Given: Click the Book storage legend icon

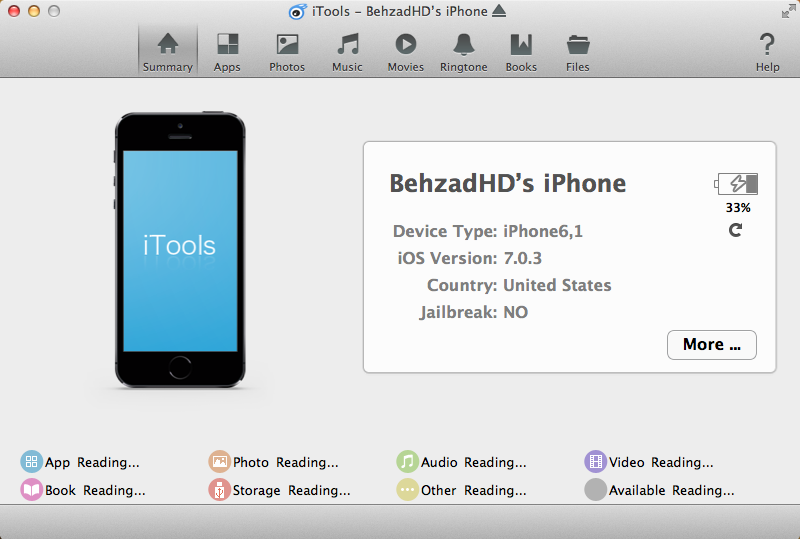Looking at the screenshot, I should [31, 490].
